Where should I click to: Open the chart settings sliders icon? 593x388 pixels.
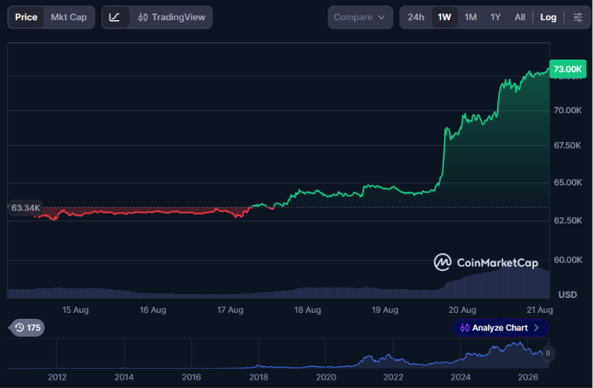(577, 17)
